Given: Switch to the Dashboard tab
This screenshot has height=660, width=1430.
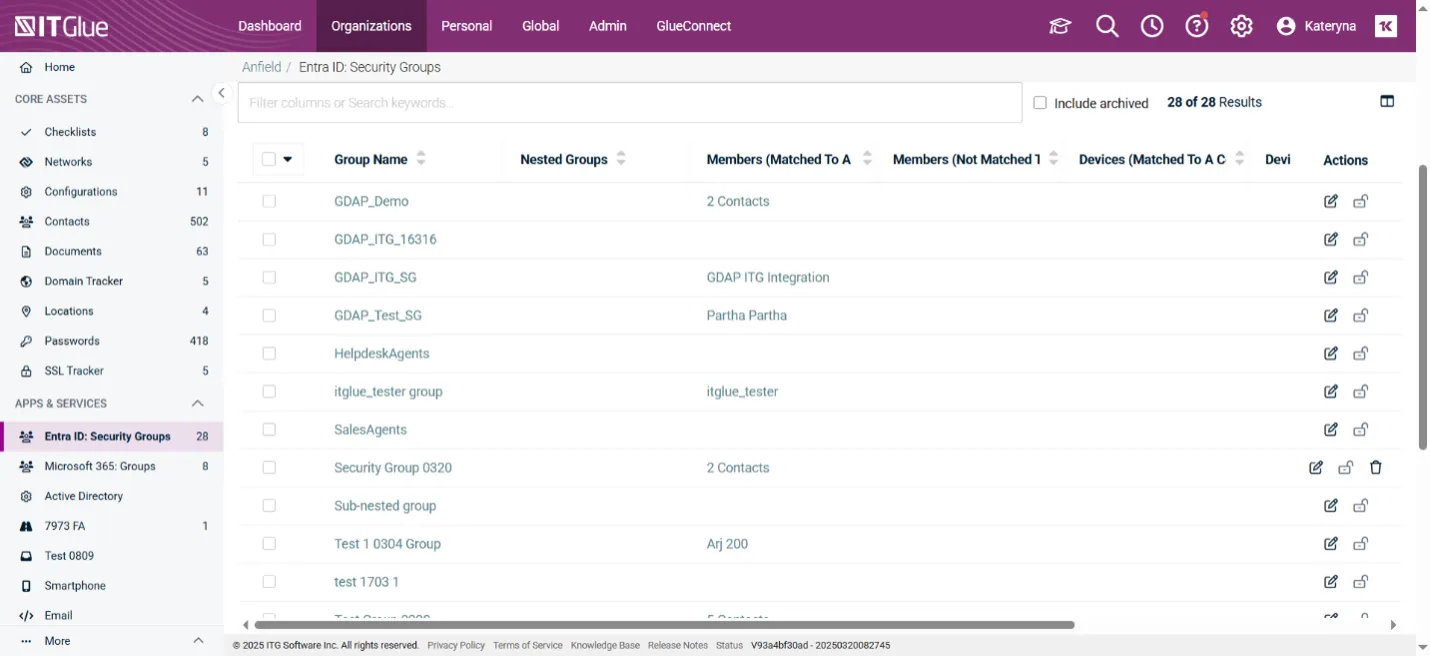Looking at the screenshot, I should pyautogui.click(x=269, y=26).
